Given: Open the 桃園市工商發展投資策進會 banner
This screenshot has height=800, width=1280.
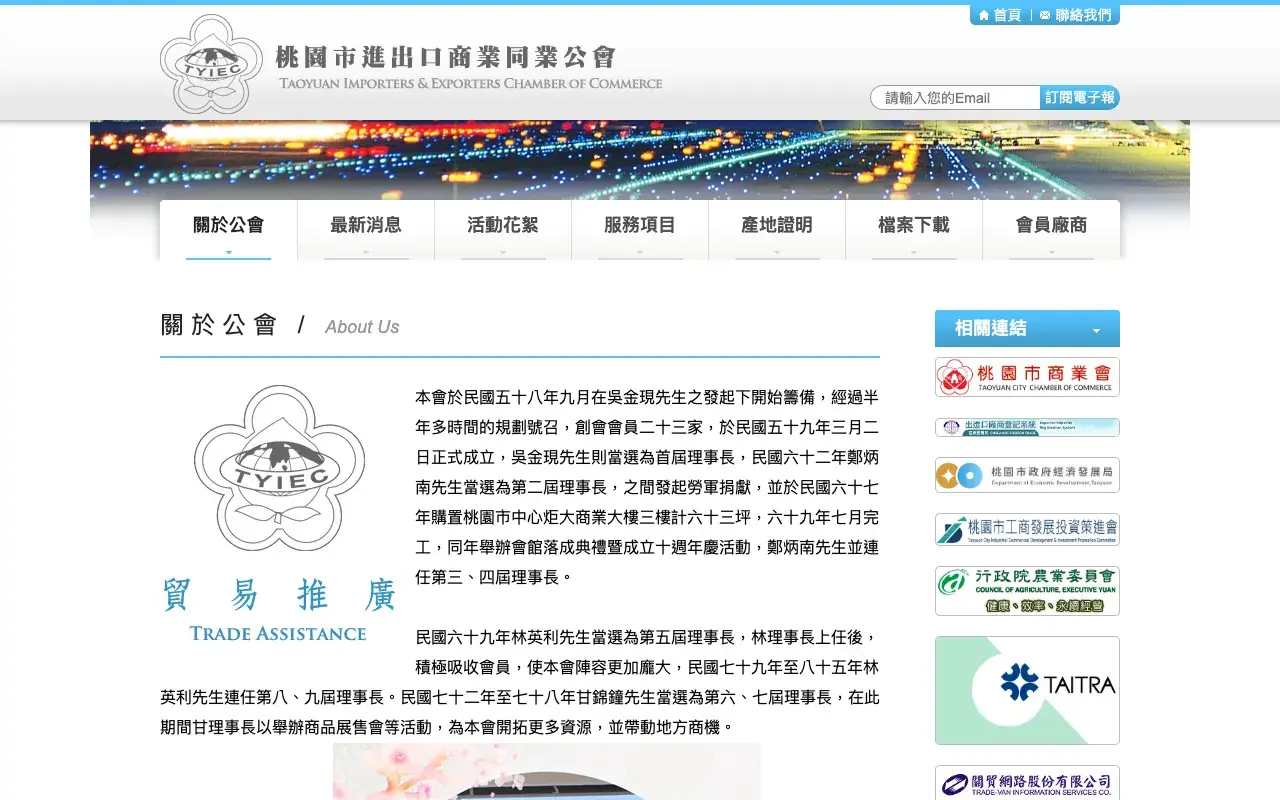Looking at the screenshot, I should 1027,529.
